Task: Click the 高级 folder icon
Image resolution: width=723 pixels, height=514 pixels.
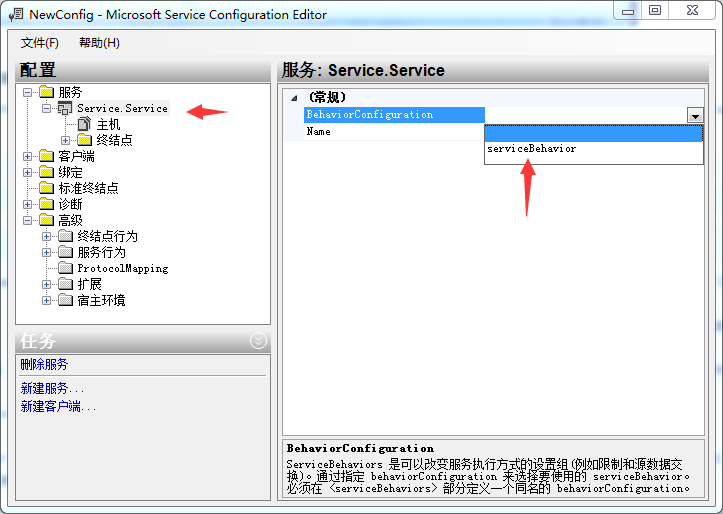Action: (x=47, y=220)
